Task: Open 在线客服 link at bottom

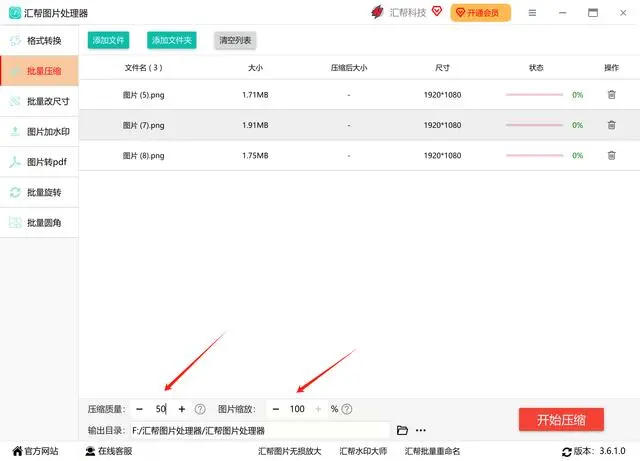Action: pyautogui.click(x=109, y=451)
